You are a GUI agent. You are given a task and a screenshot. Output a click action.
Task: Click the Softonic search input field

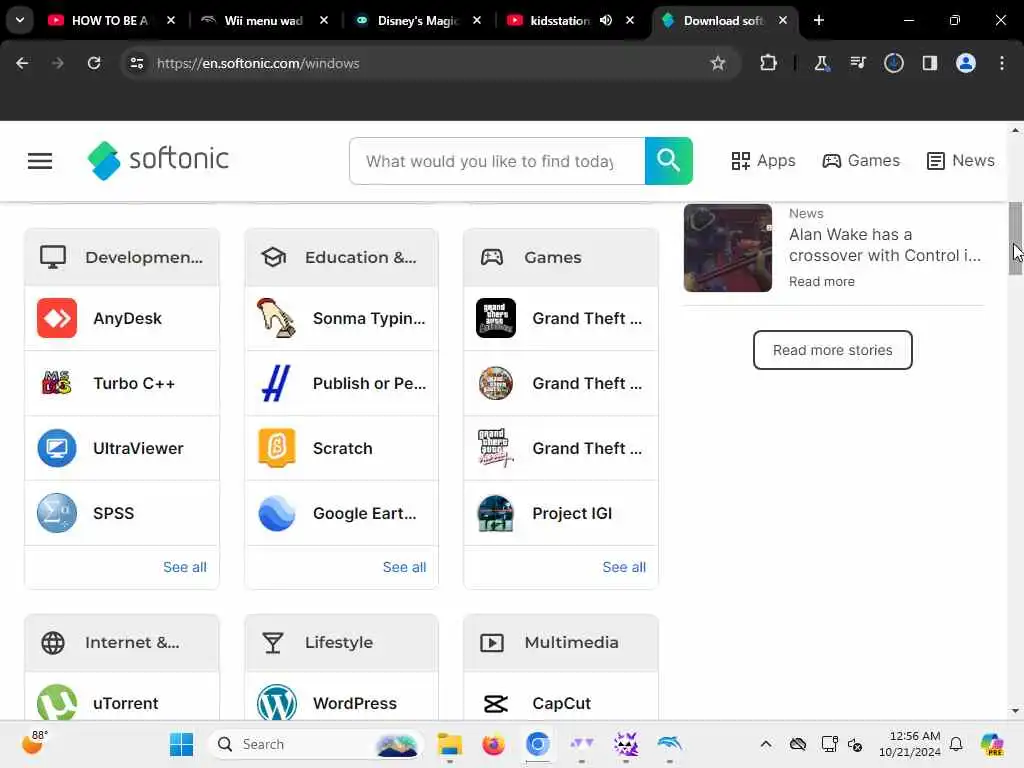(497, 161)
